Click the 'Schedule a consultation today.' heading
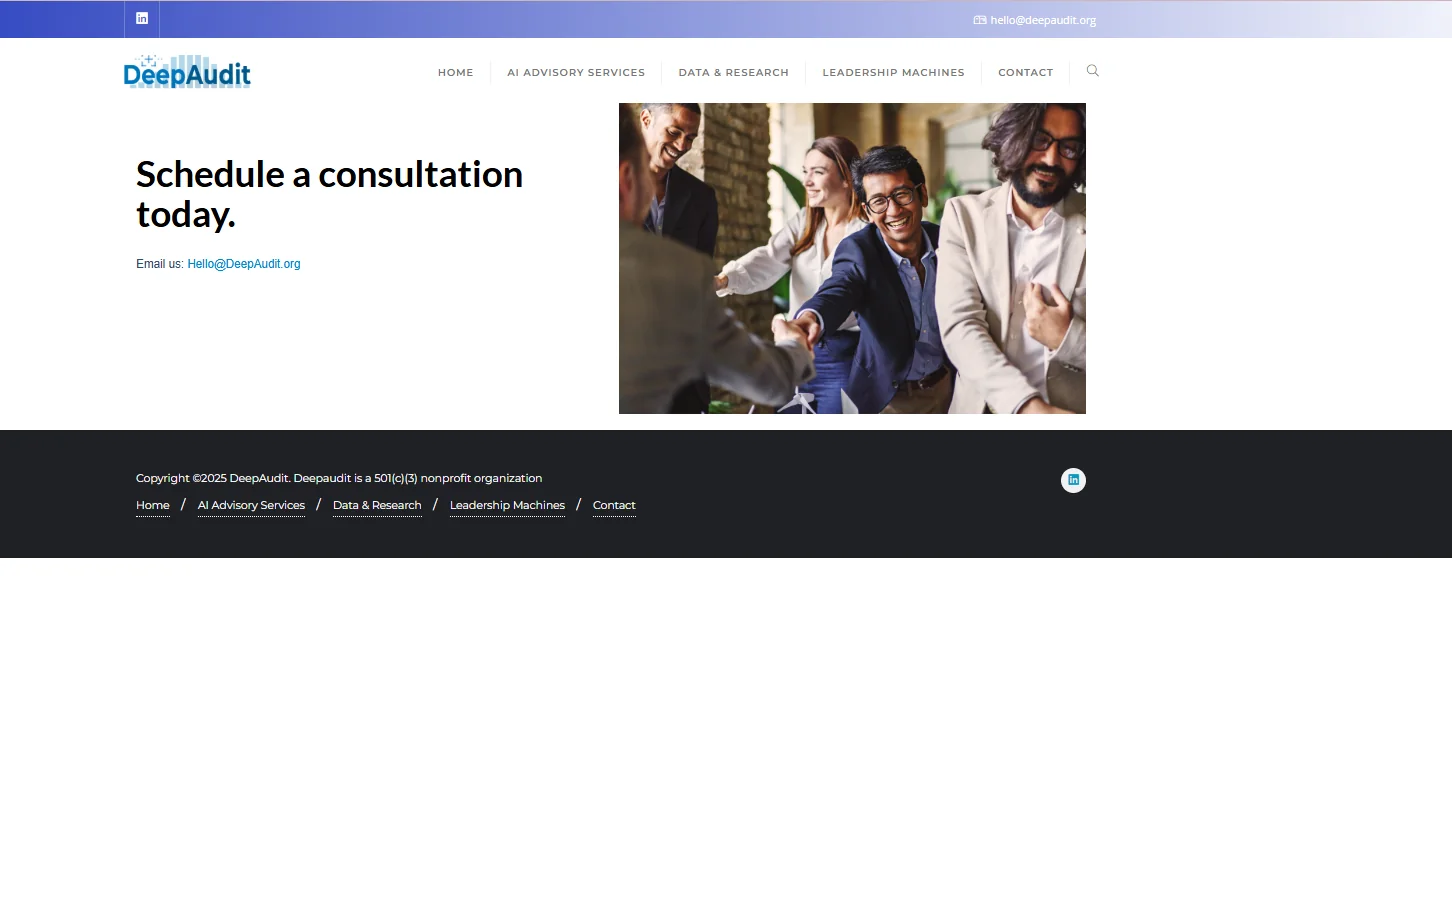 [329, 194]
